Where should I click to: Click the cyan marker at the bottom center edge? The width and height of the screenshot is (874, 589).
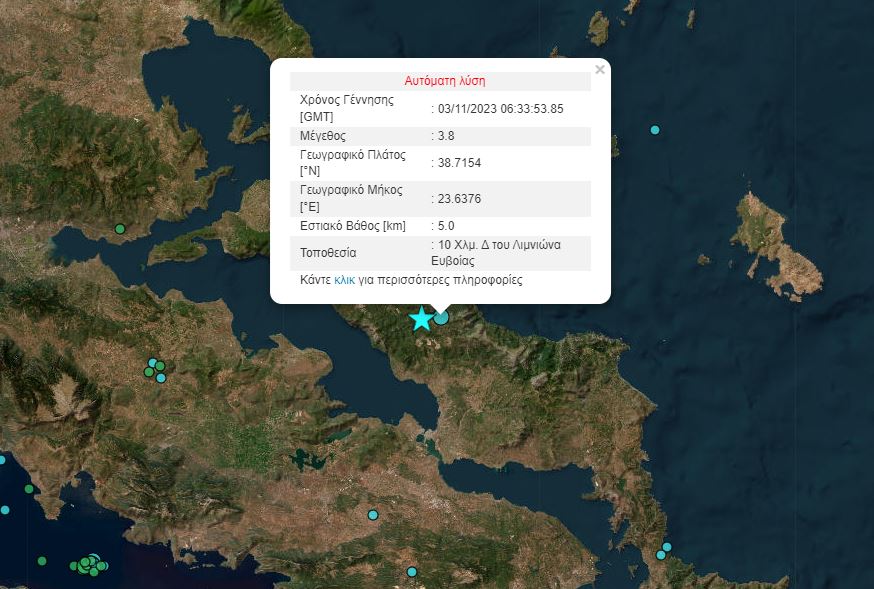[412, 572]
